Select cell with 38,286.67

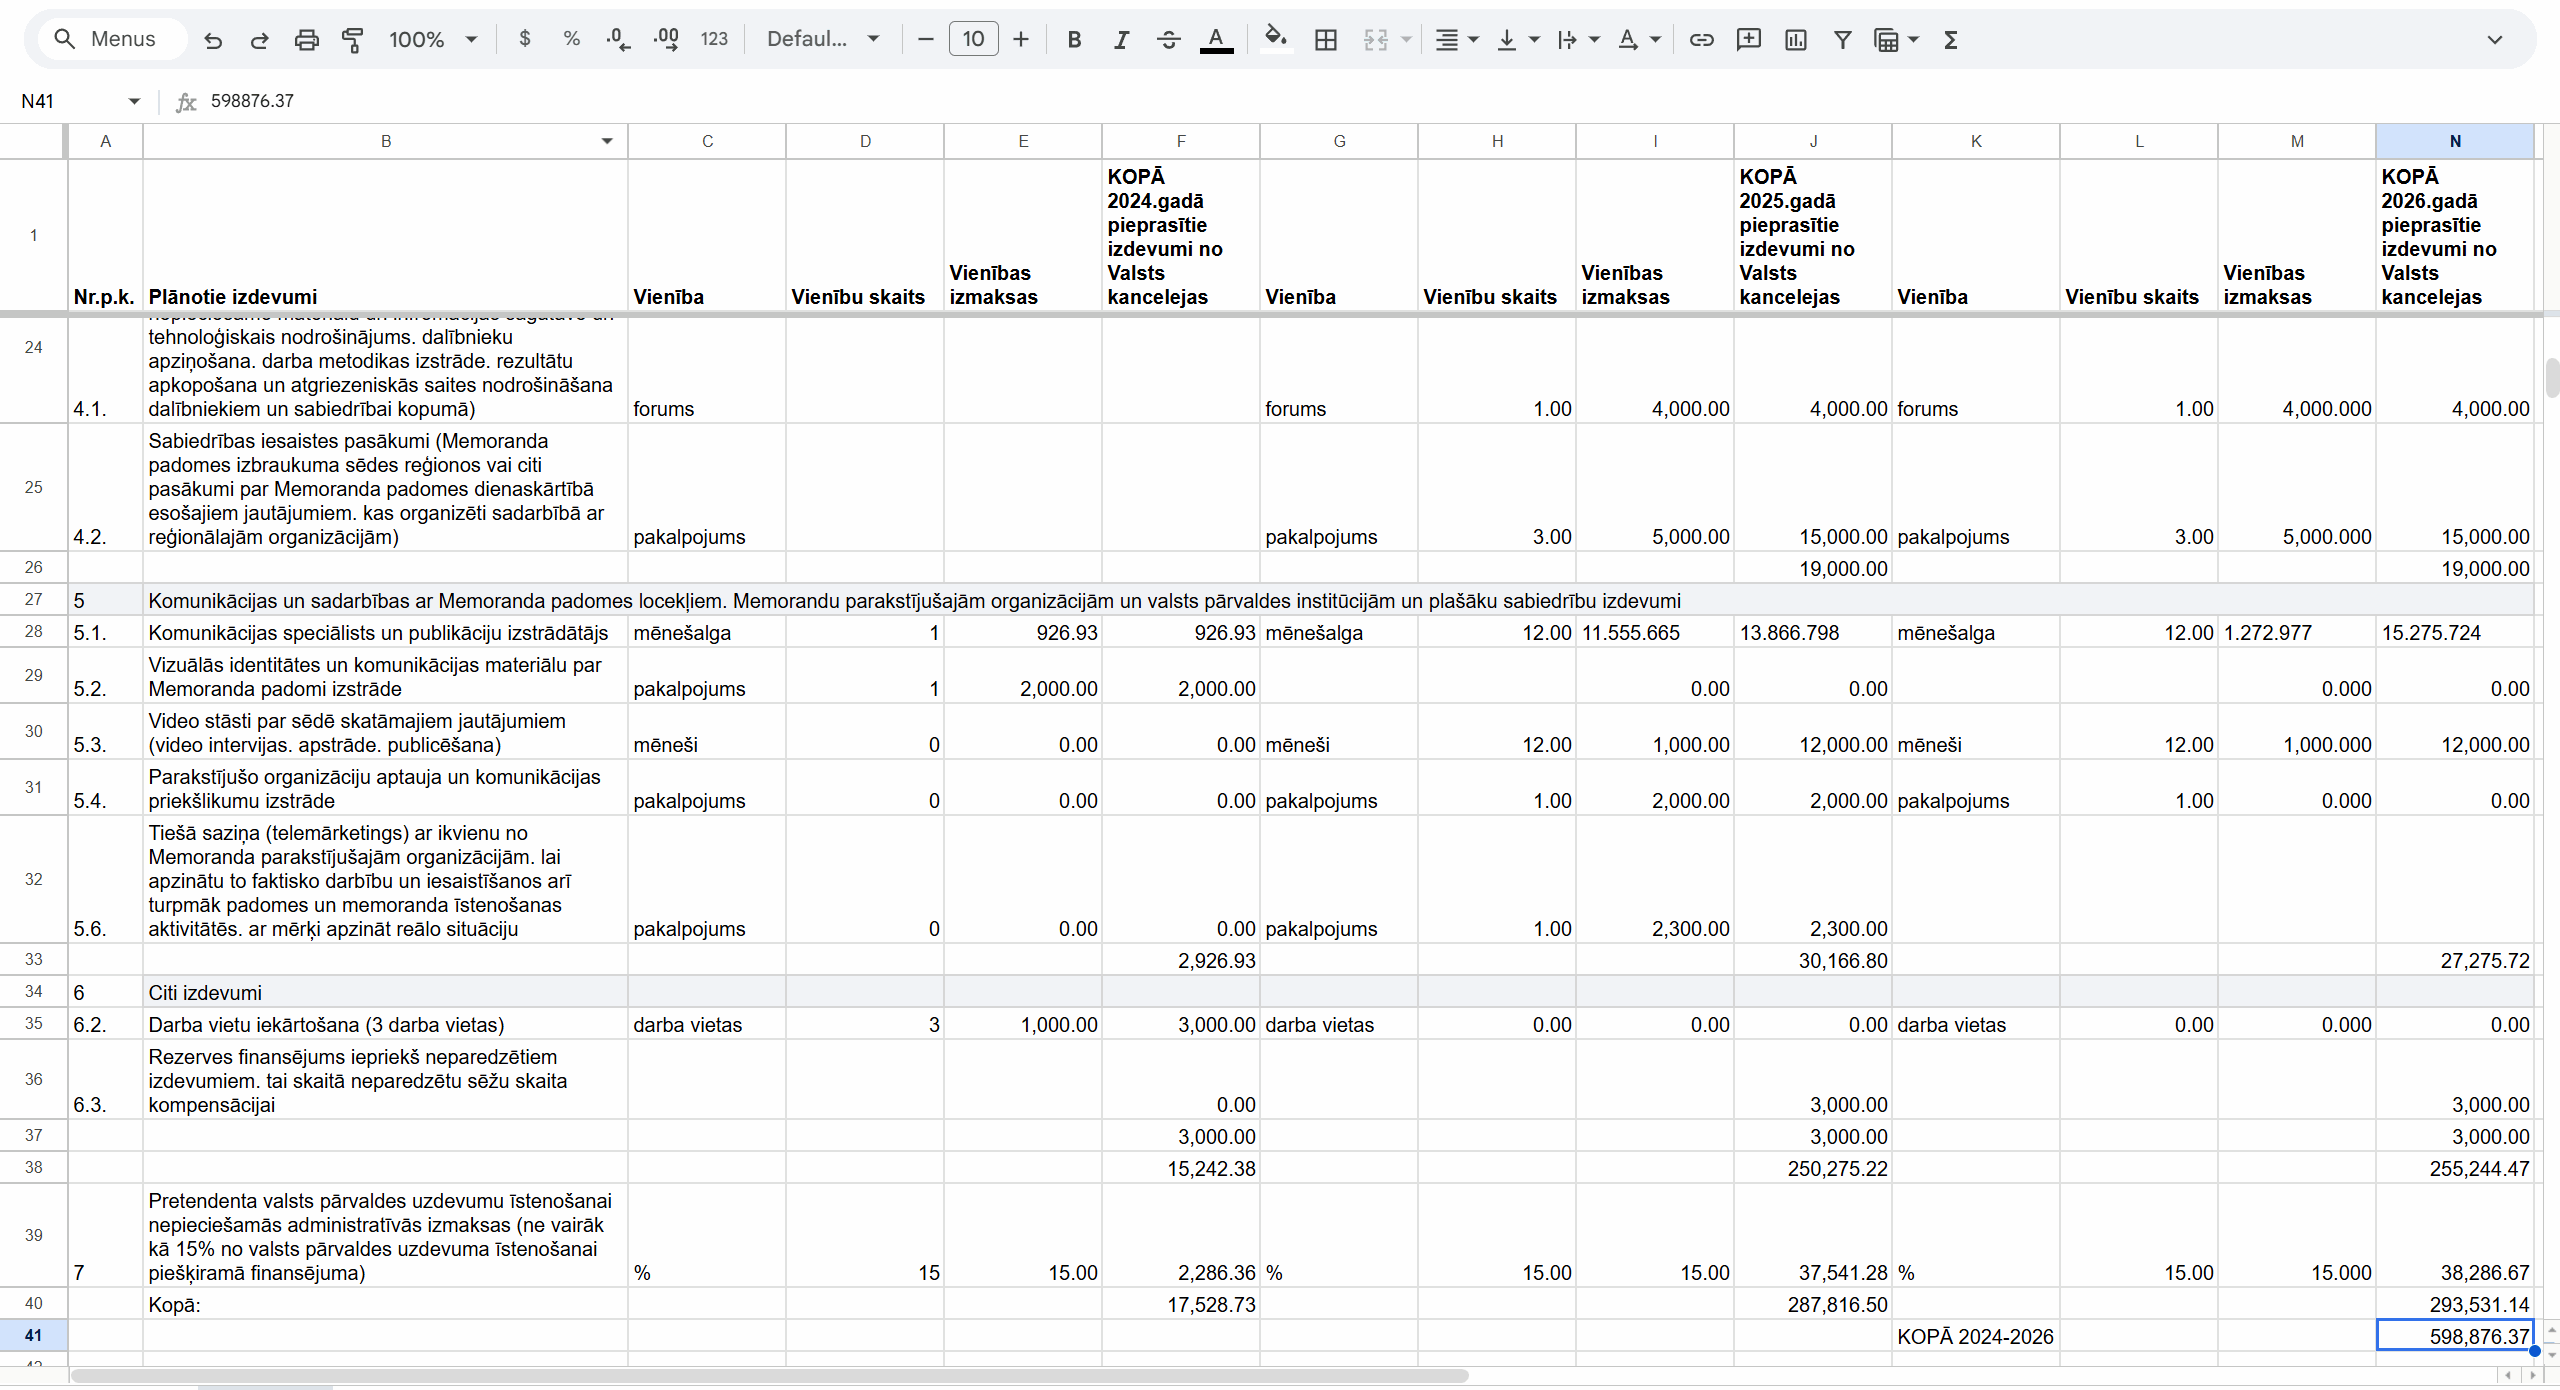coord(2454,1236)
